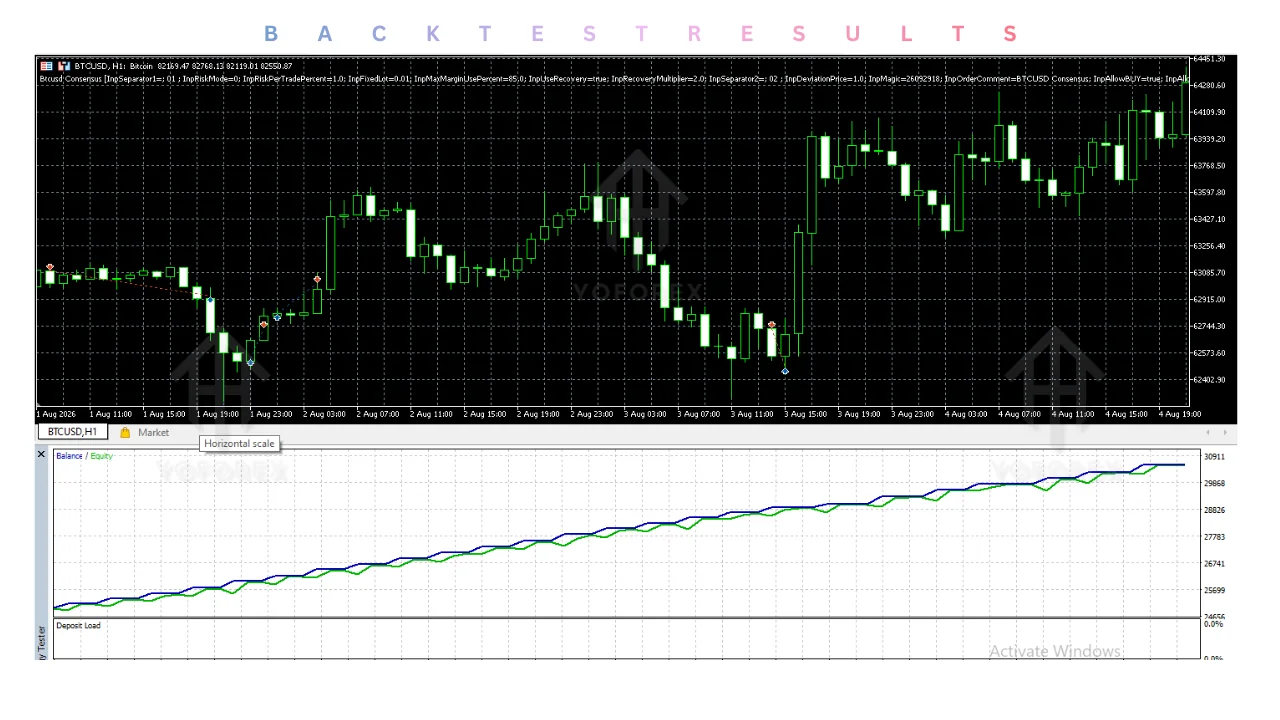Click equity scale value 30911
Screen dimensions: 1280x720
tap(1216, 457)
